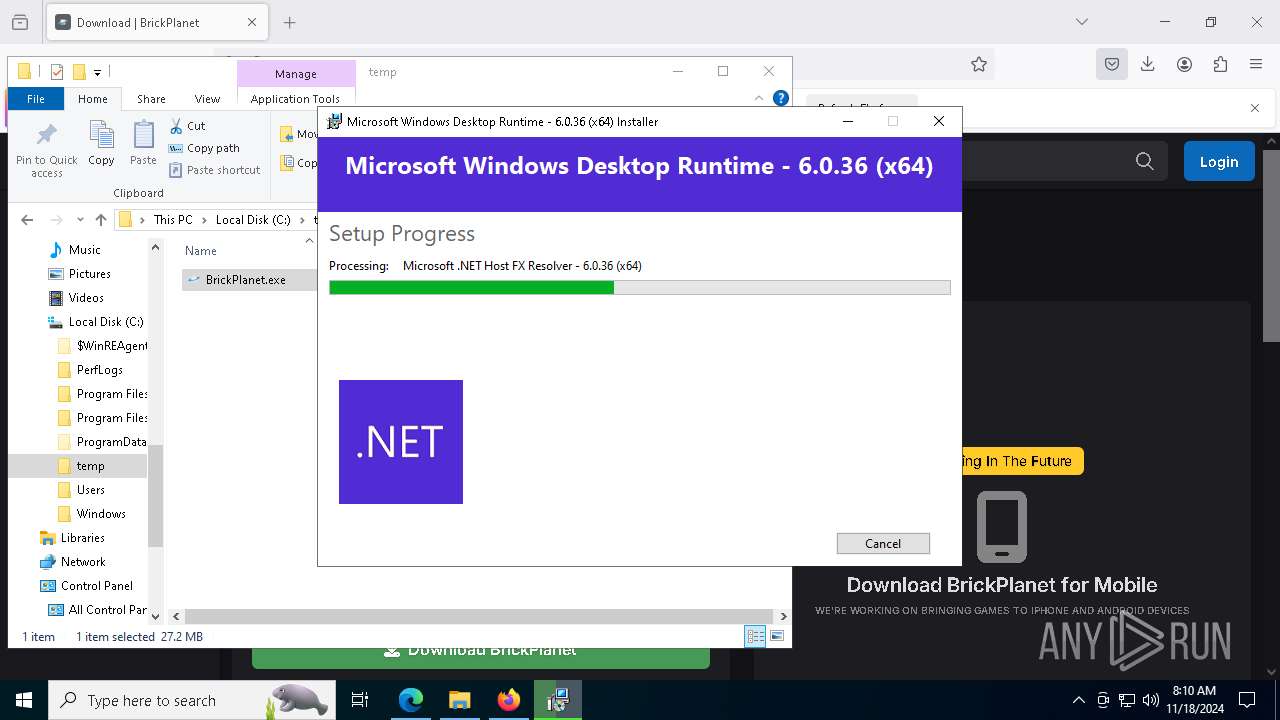Open the Quick Access Toolbar customize dropdown
1280x720 pixels.
(x=97, y=72)
